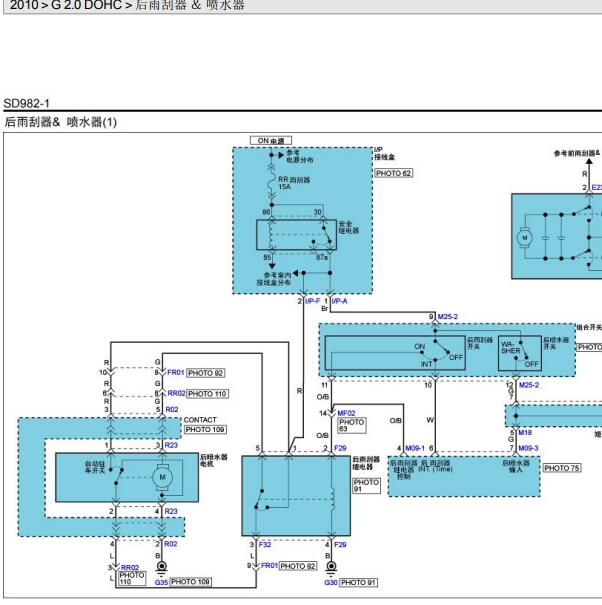Open PHOTO 91 link beside G30 ground
602x605 pixels.
358,582
